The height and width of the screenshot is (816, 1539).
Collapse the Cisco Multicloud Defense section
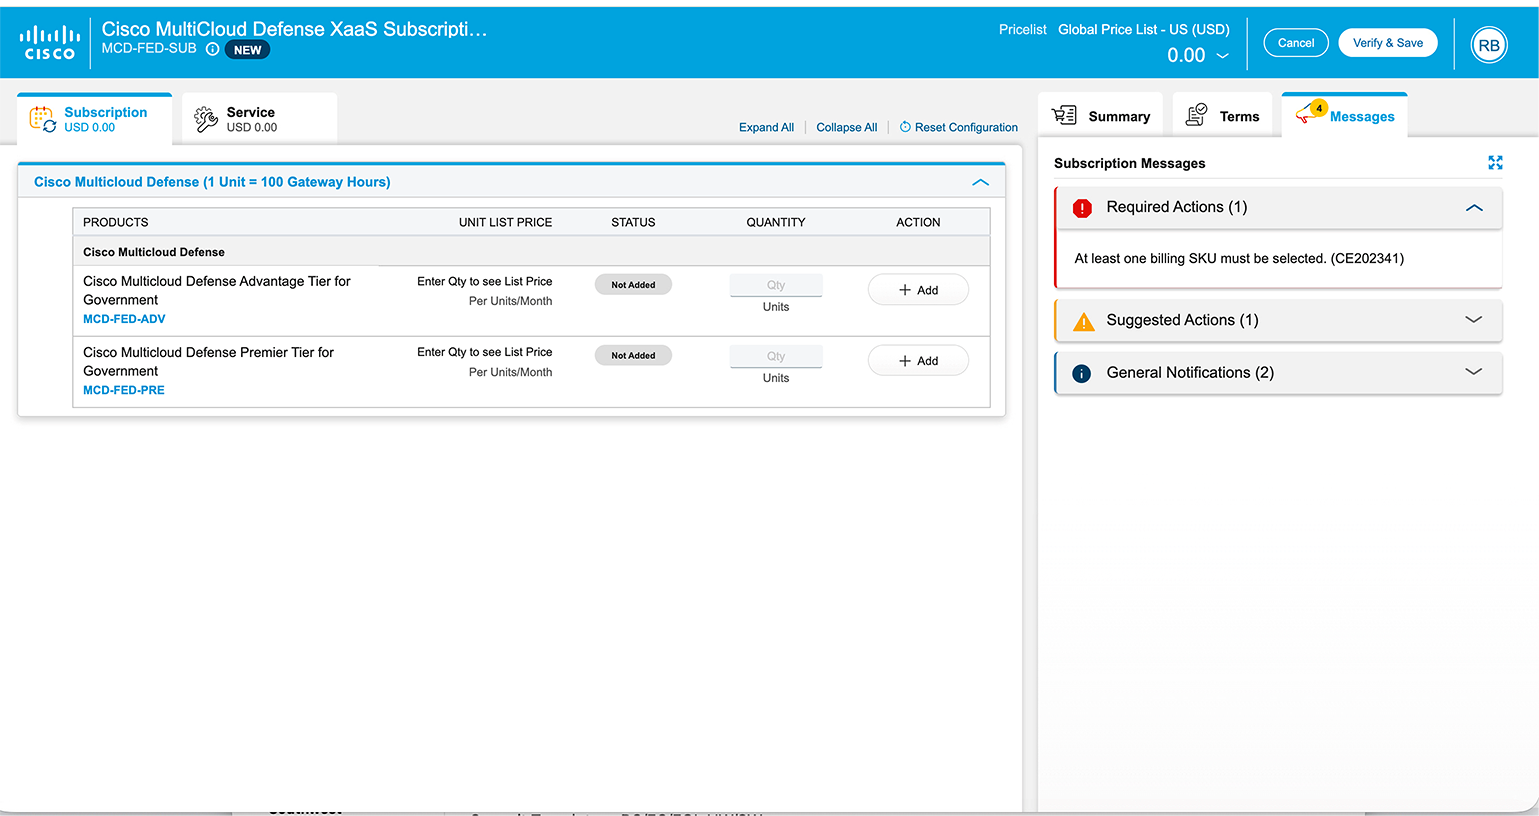click(x=980, y=182)
